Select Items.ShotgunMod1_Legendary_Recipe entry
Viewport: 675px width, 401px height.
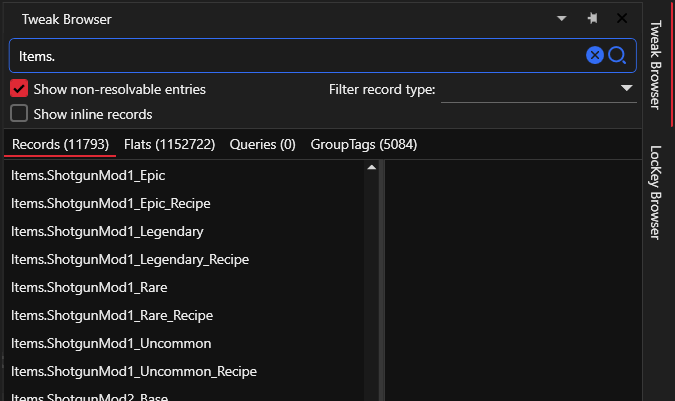click(130, 259)
